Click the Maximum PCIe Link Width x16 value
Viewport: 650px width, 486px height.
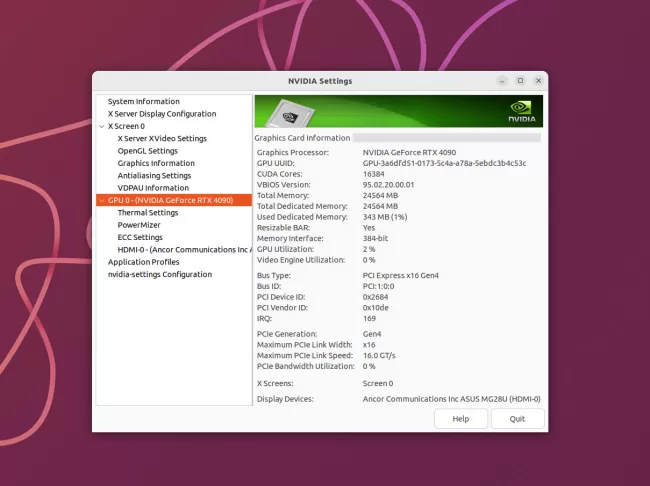(369, 345)
